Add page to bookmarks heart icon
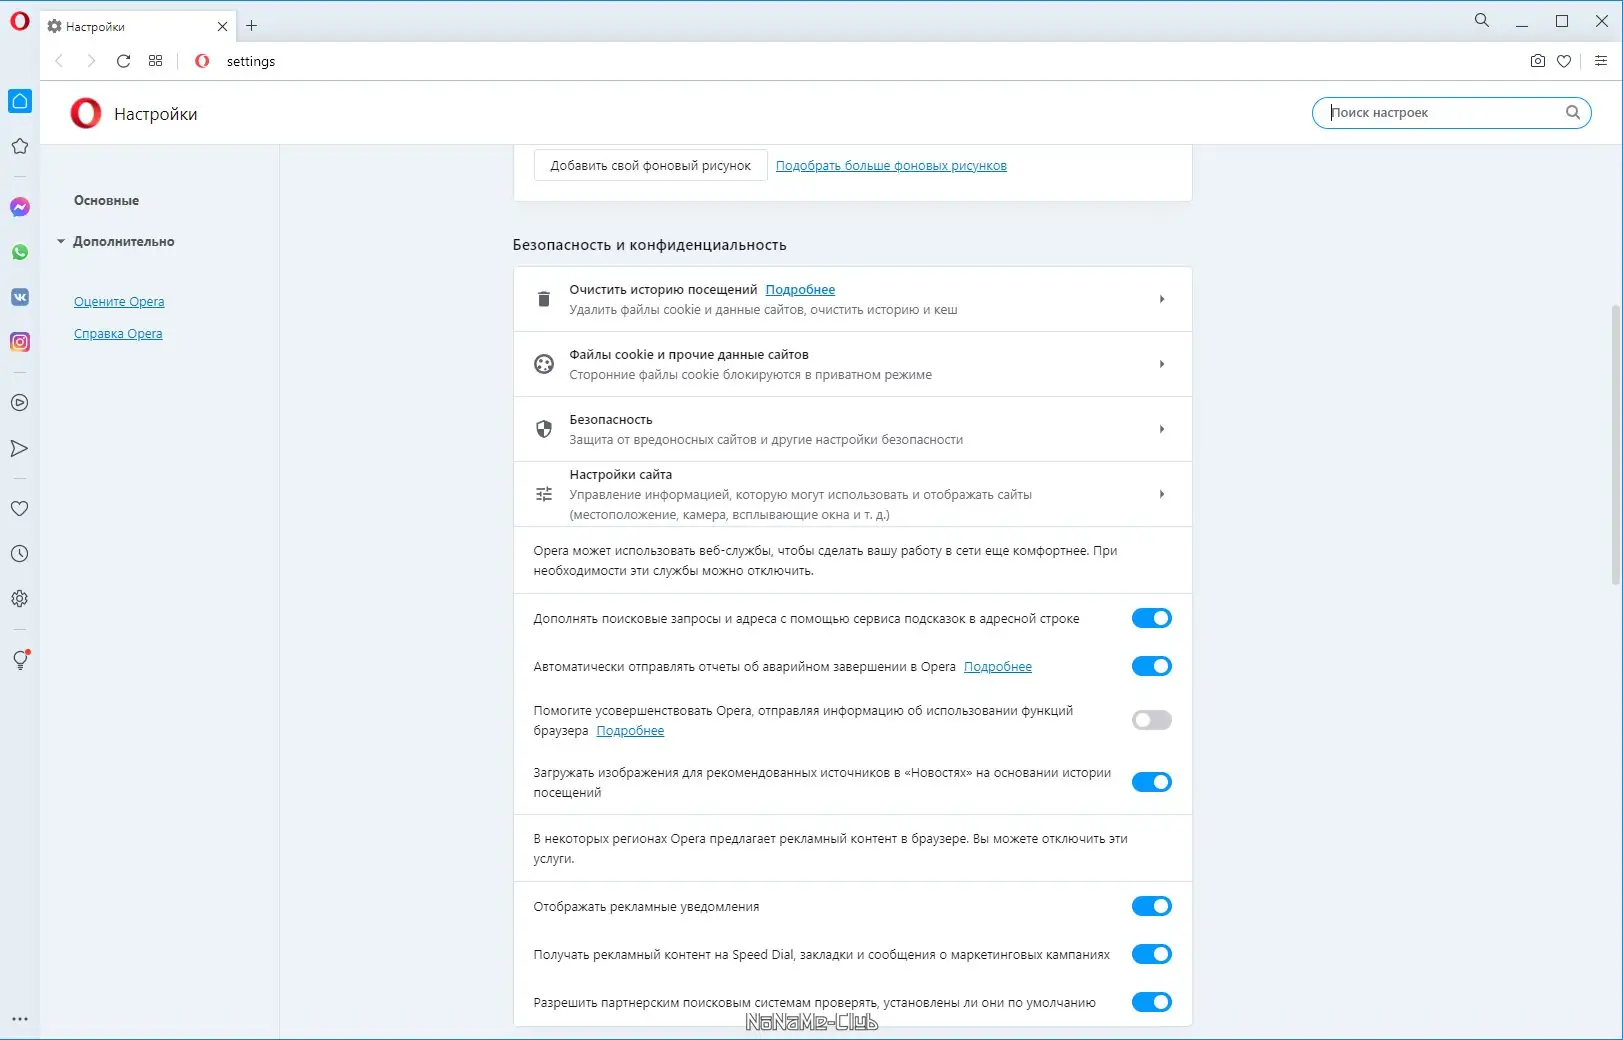 1564,61
